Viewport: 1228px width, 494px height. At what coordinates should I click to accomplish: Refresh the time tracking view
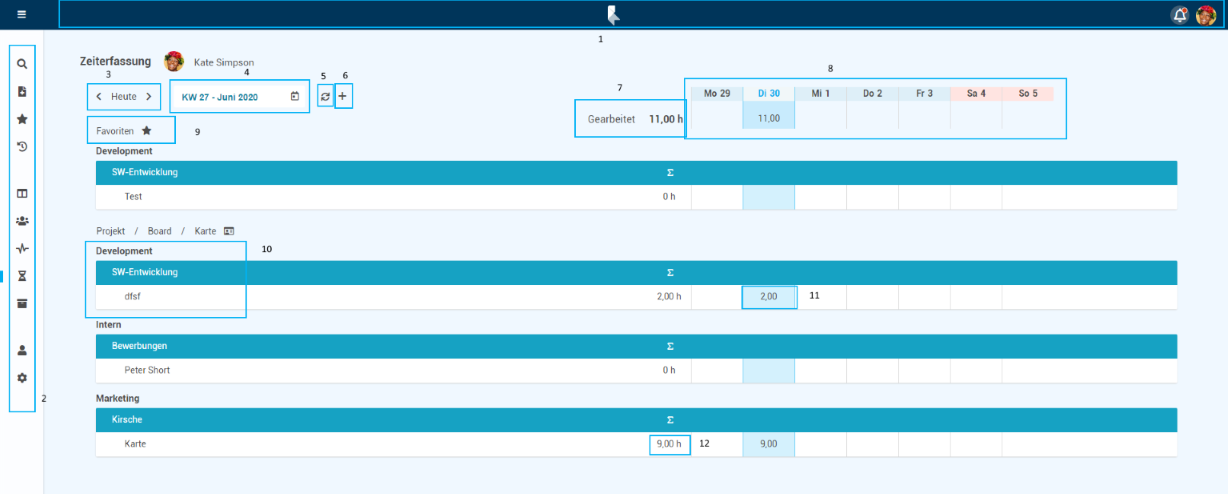coord(325,97)
